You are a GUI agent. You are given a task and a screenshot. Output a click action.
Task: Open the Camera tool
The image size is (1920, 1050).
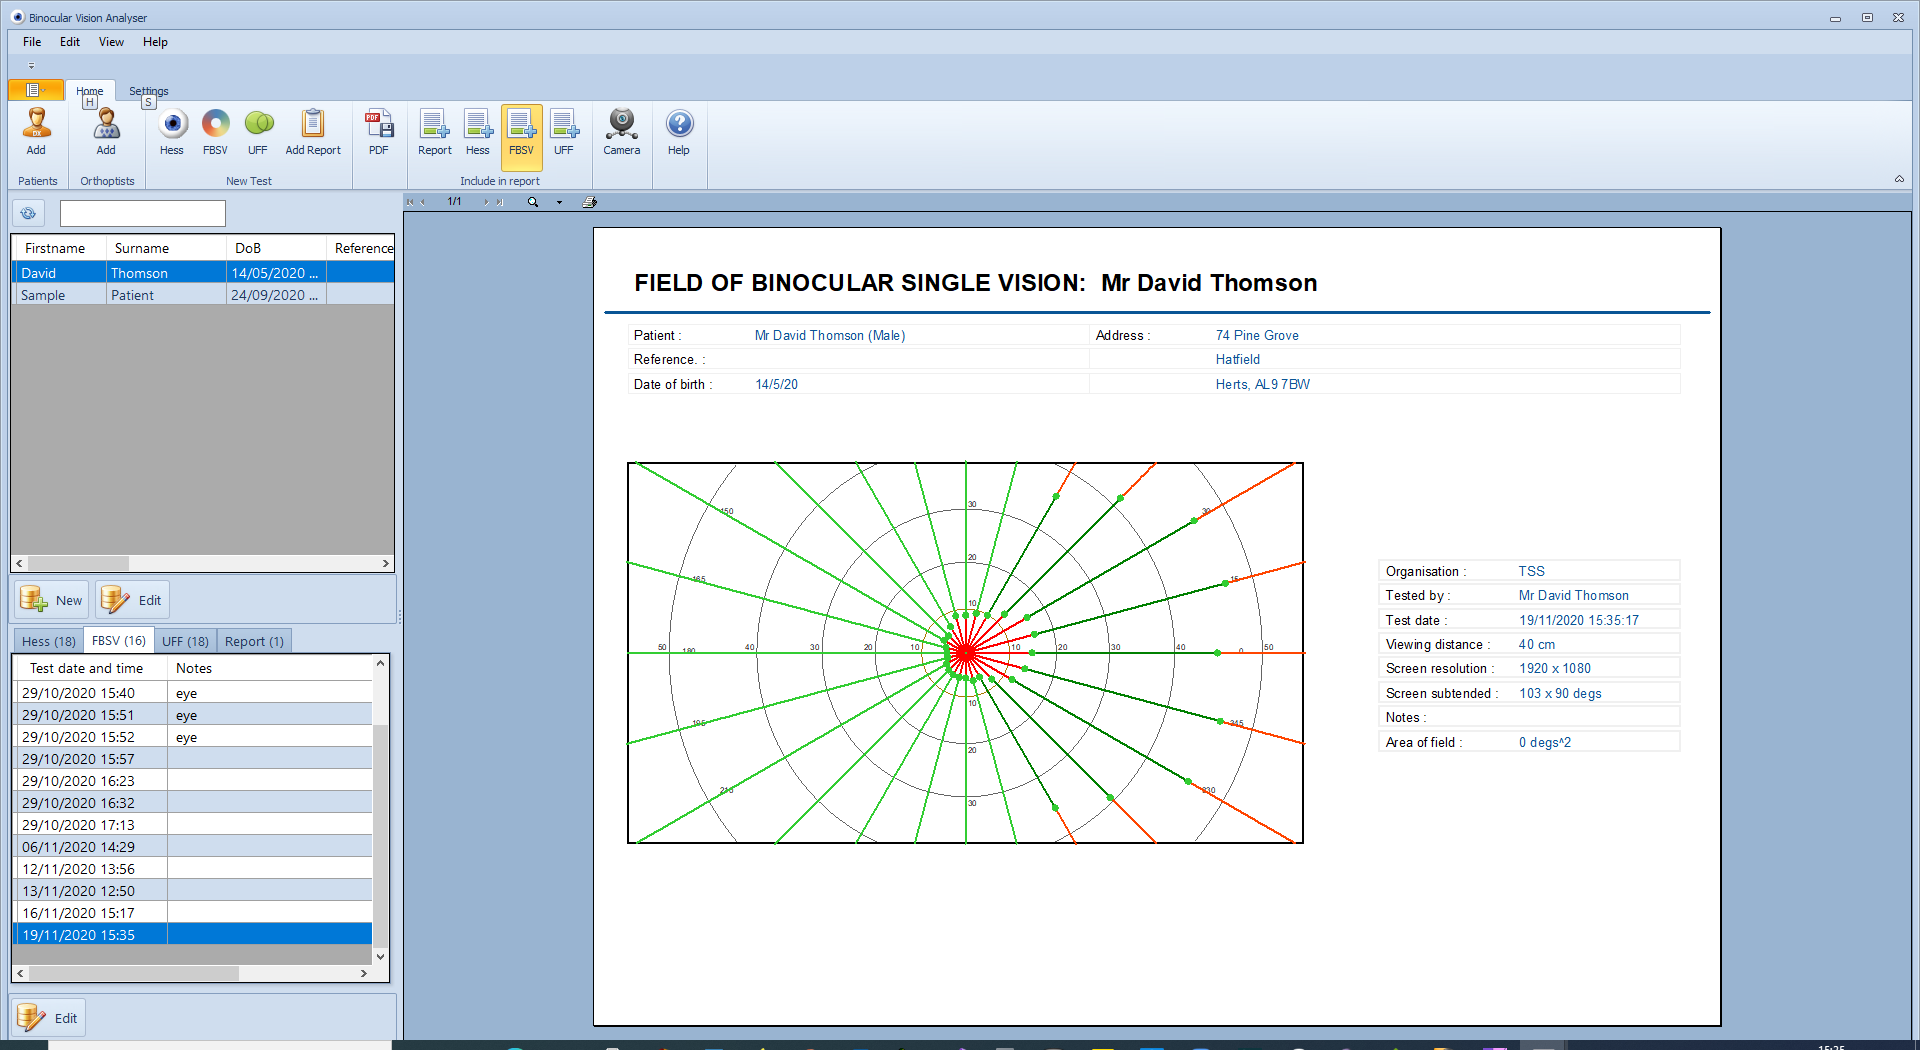(x=621, y=131)
